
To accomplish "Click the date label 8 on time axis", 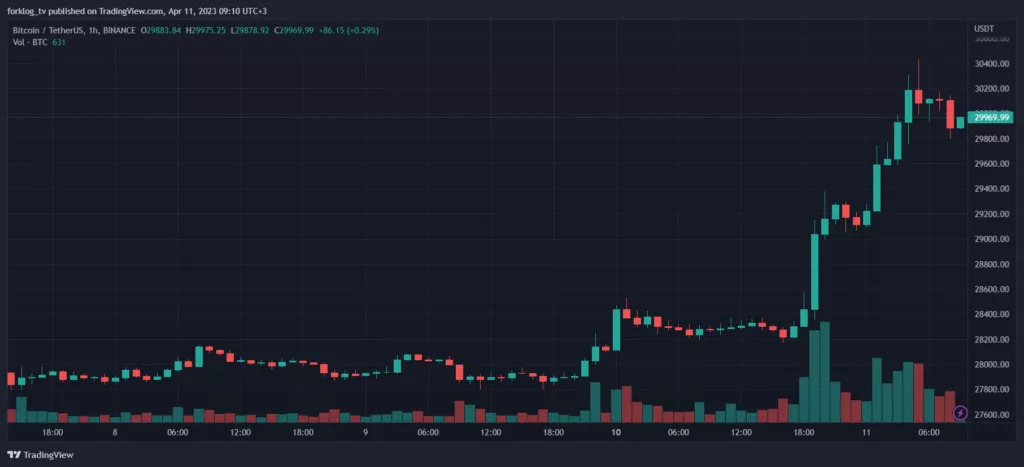I will coord(116,433).
